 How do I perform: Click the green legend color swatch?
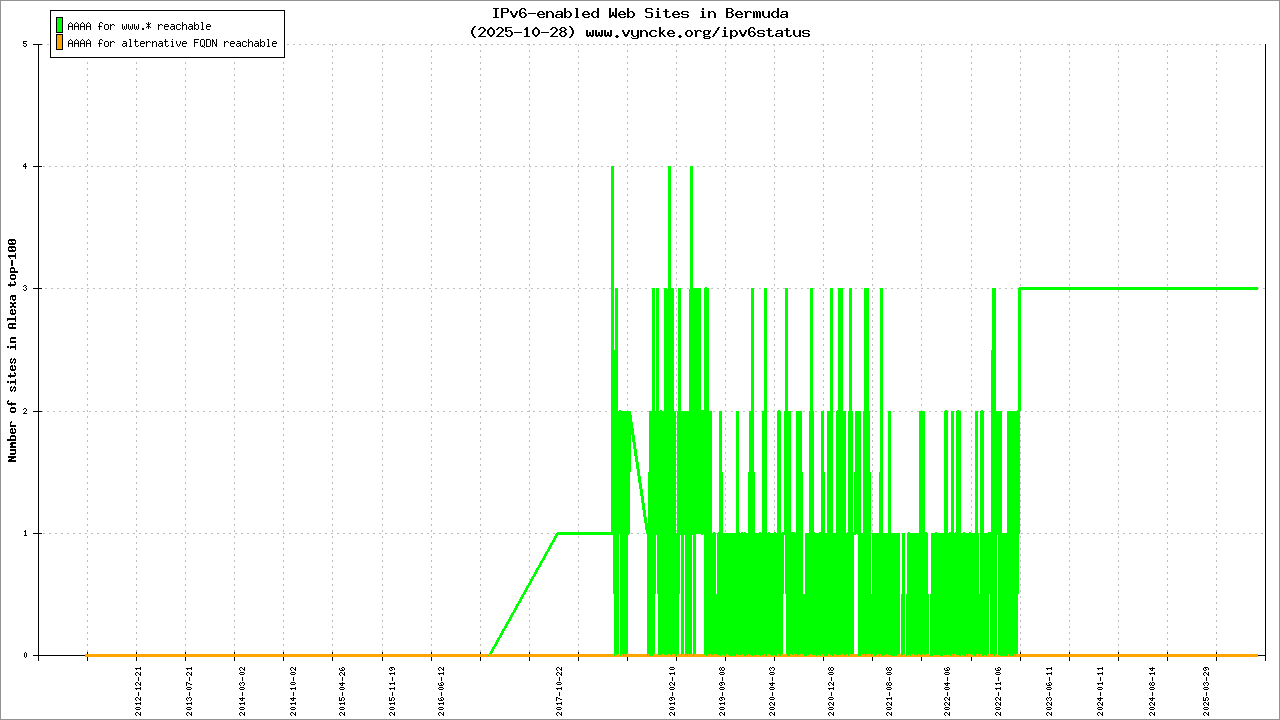60,25
